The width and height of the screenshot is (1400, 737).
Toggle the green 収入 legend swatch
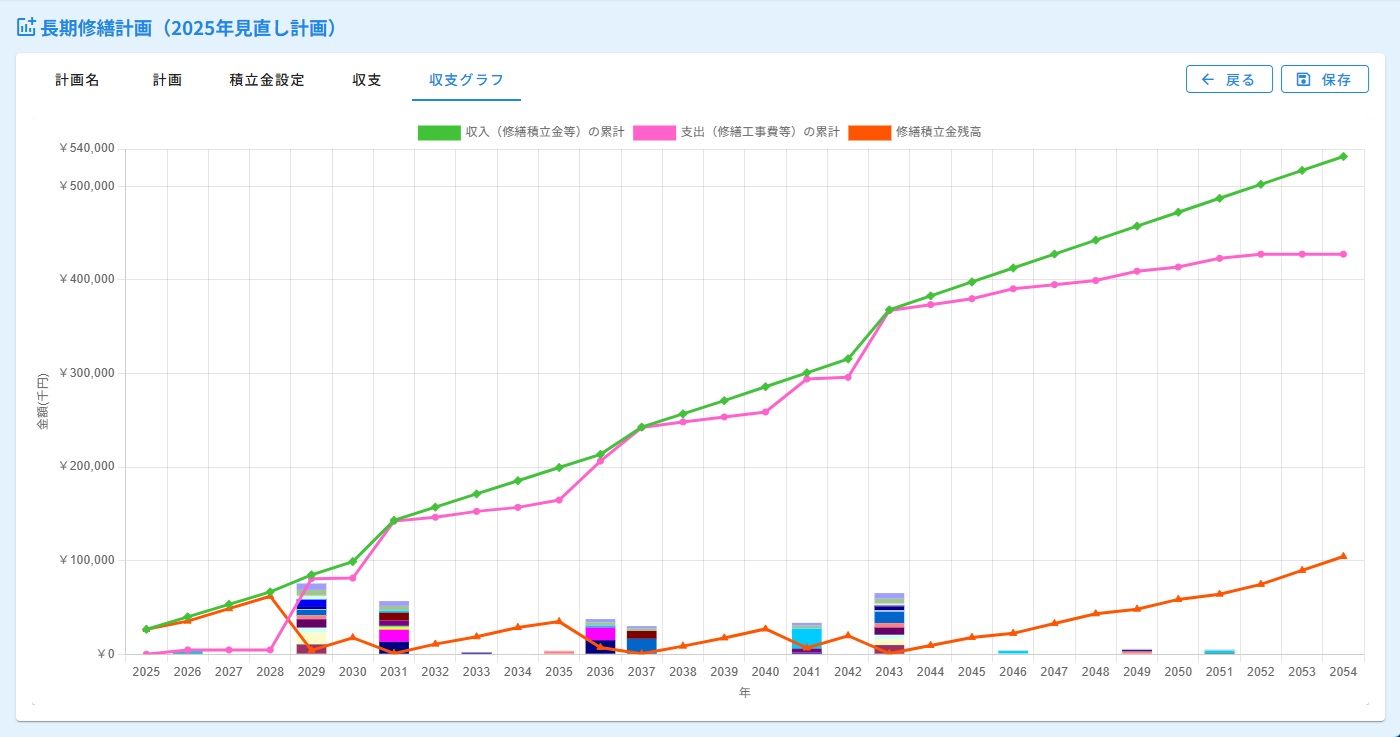click(x=439, y=132)
